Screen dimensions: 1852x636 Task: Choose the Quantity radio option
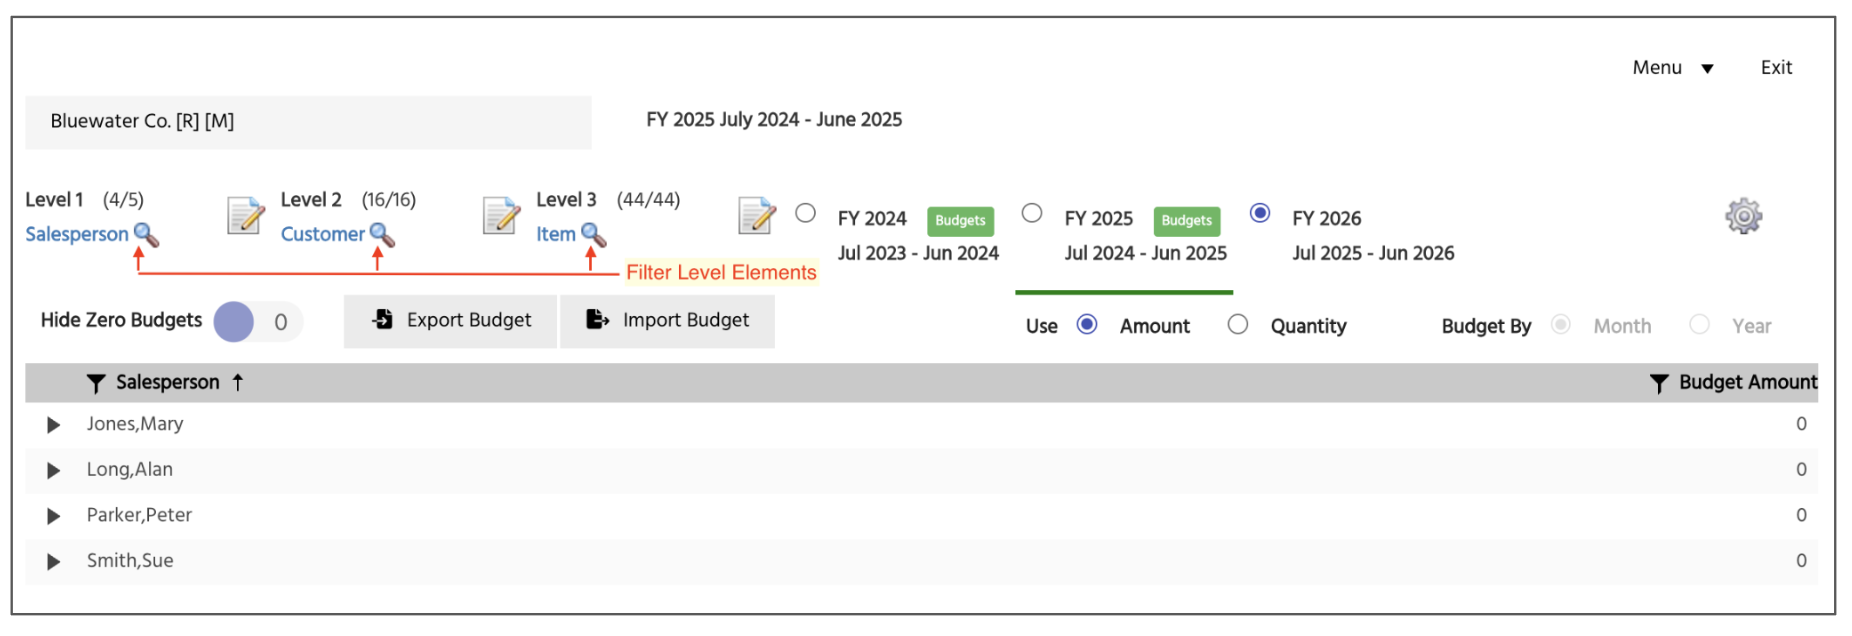tap(1238, 324)
